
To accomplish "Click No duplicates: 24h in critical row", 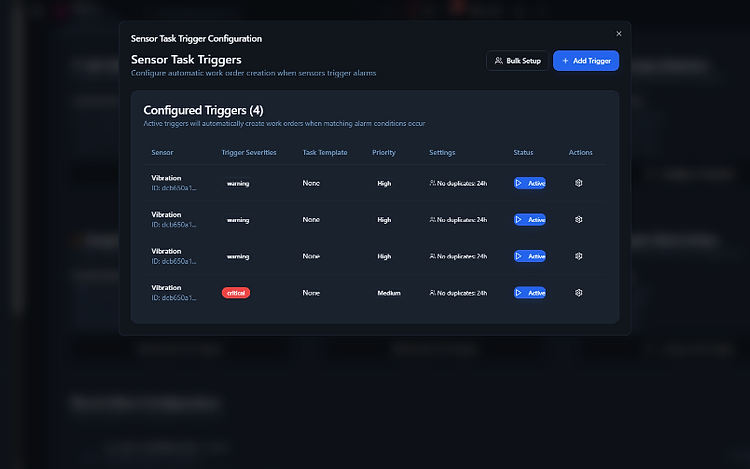I will pos(458,293).
